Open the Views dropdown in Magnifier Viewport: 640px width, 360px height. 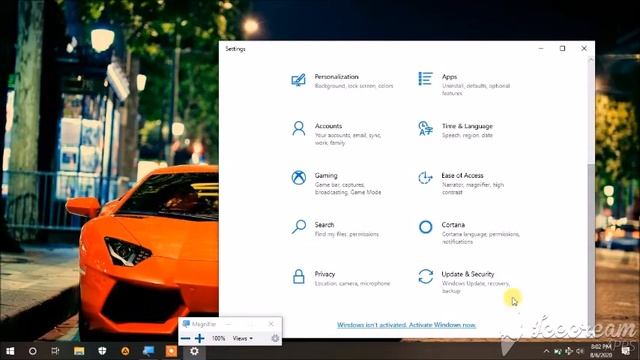point(242,338)
